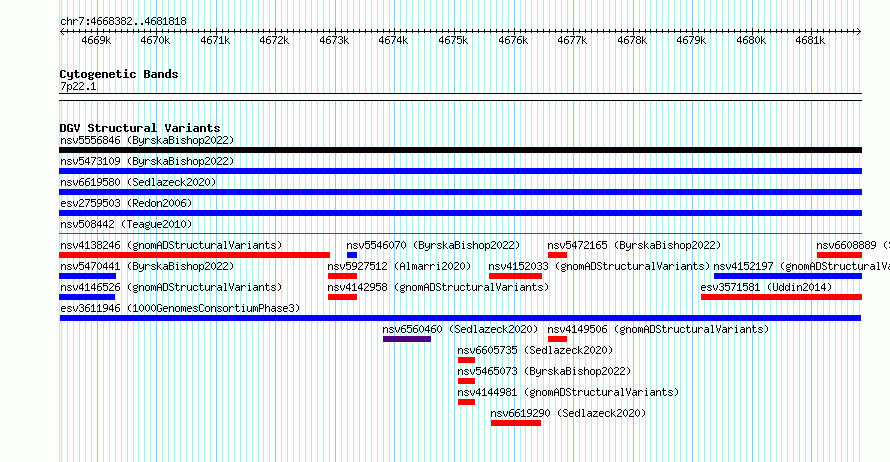Select the red nsv4149506 variant bar
Image resolution: width=890 pixels, height=462 pixels.
[557, 339]
